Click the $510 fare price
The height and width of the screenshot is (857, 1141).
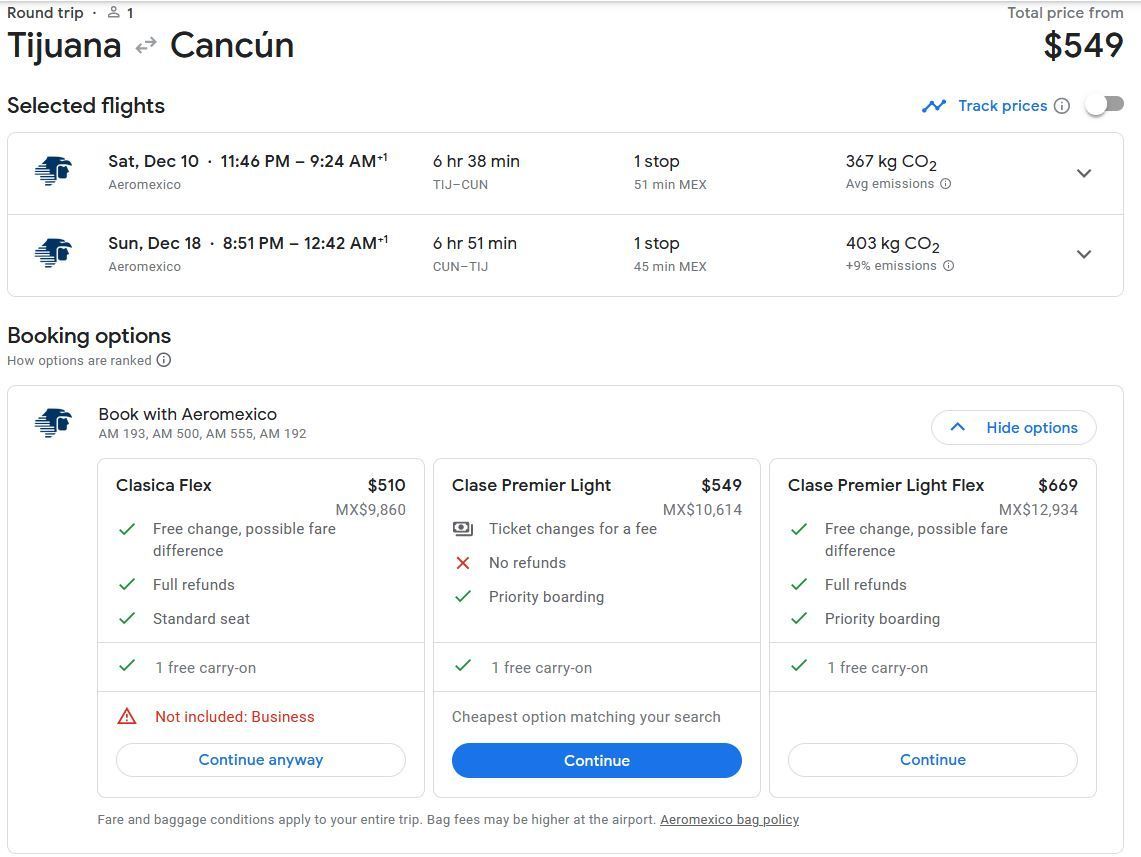(x=386, y=485)
